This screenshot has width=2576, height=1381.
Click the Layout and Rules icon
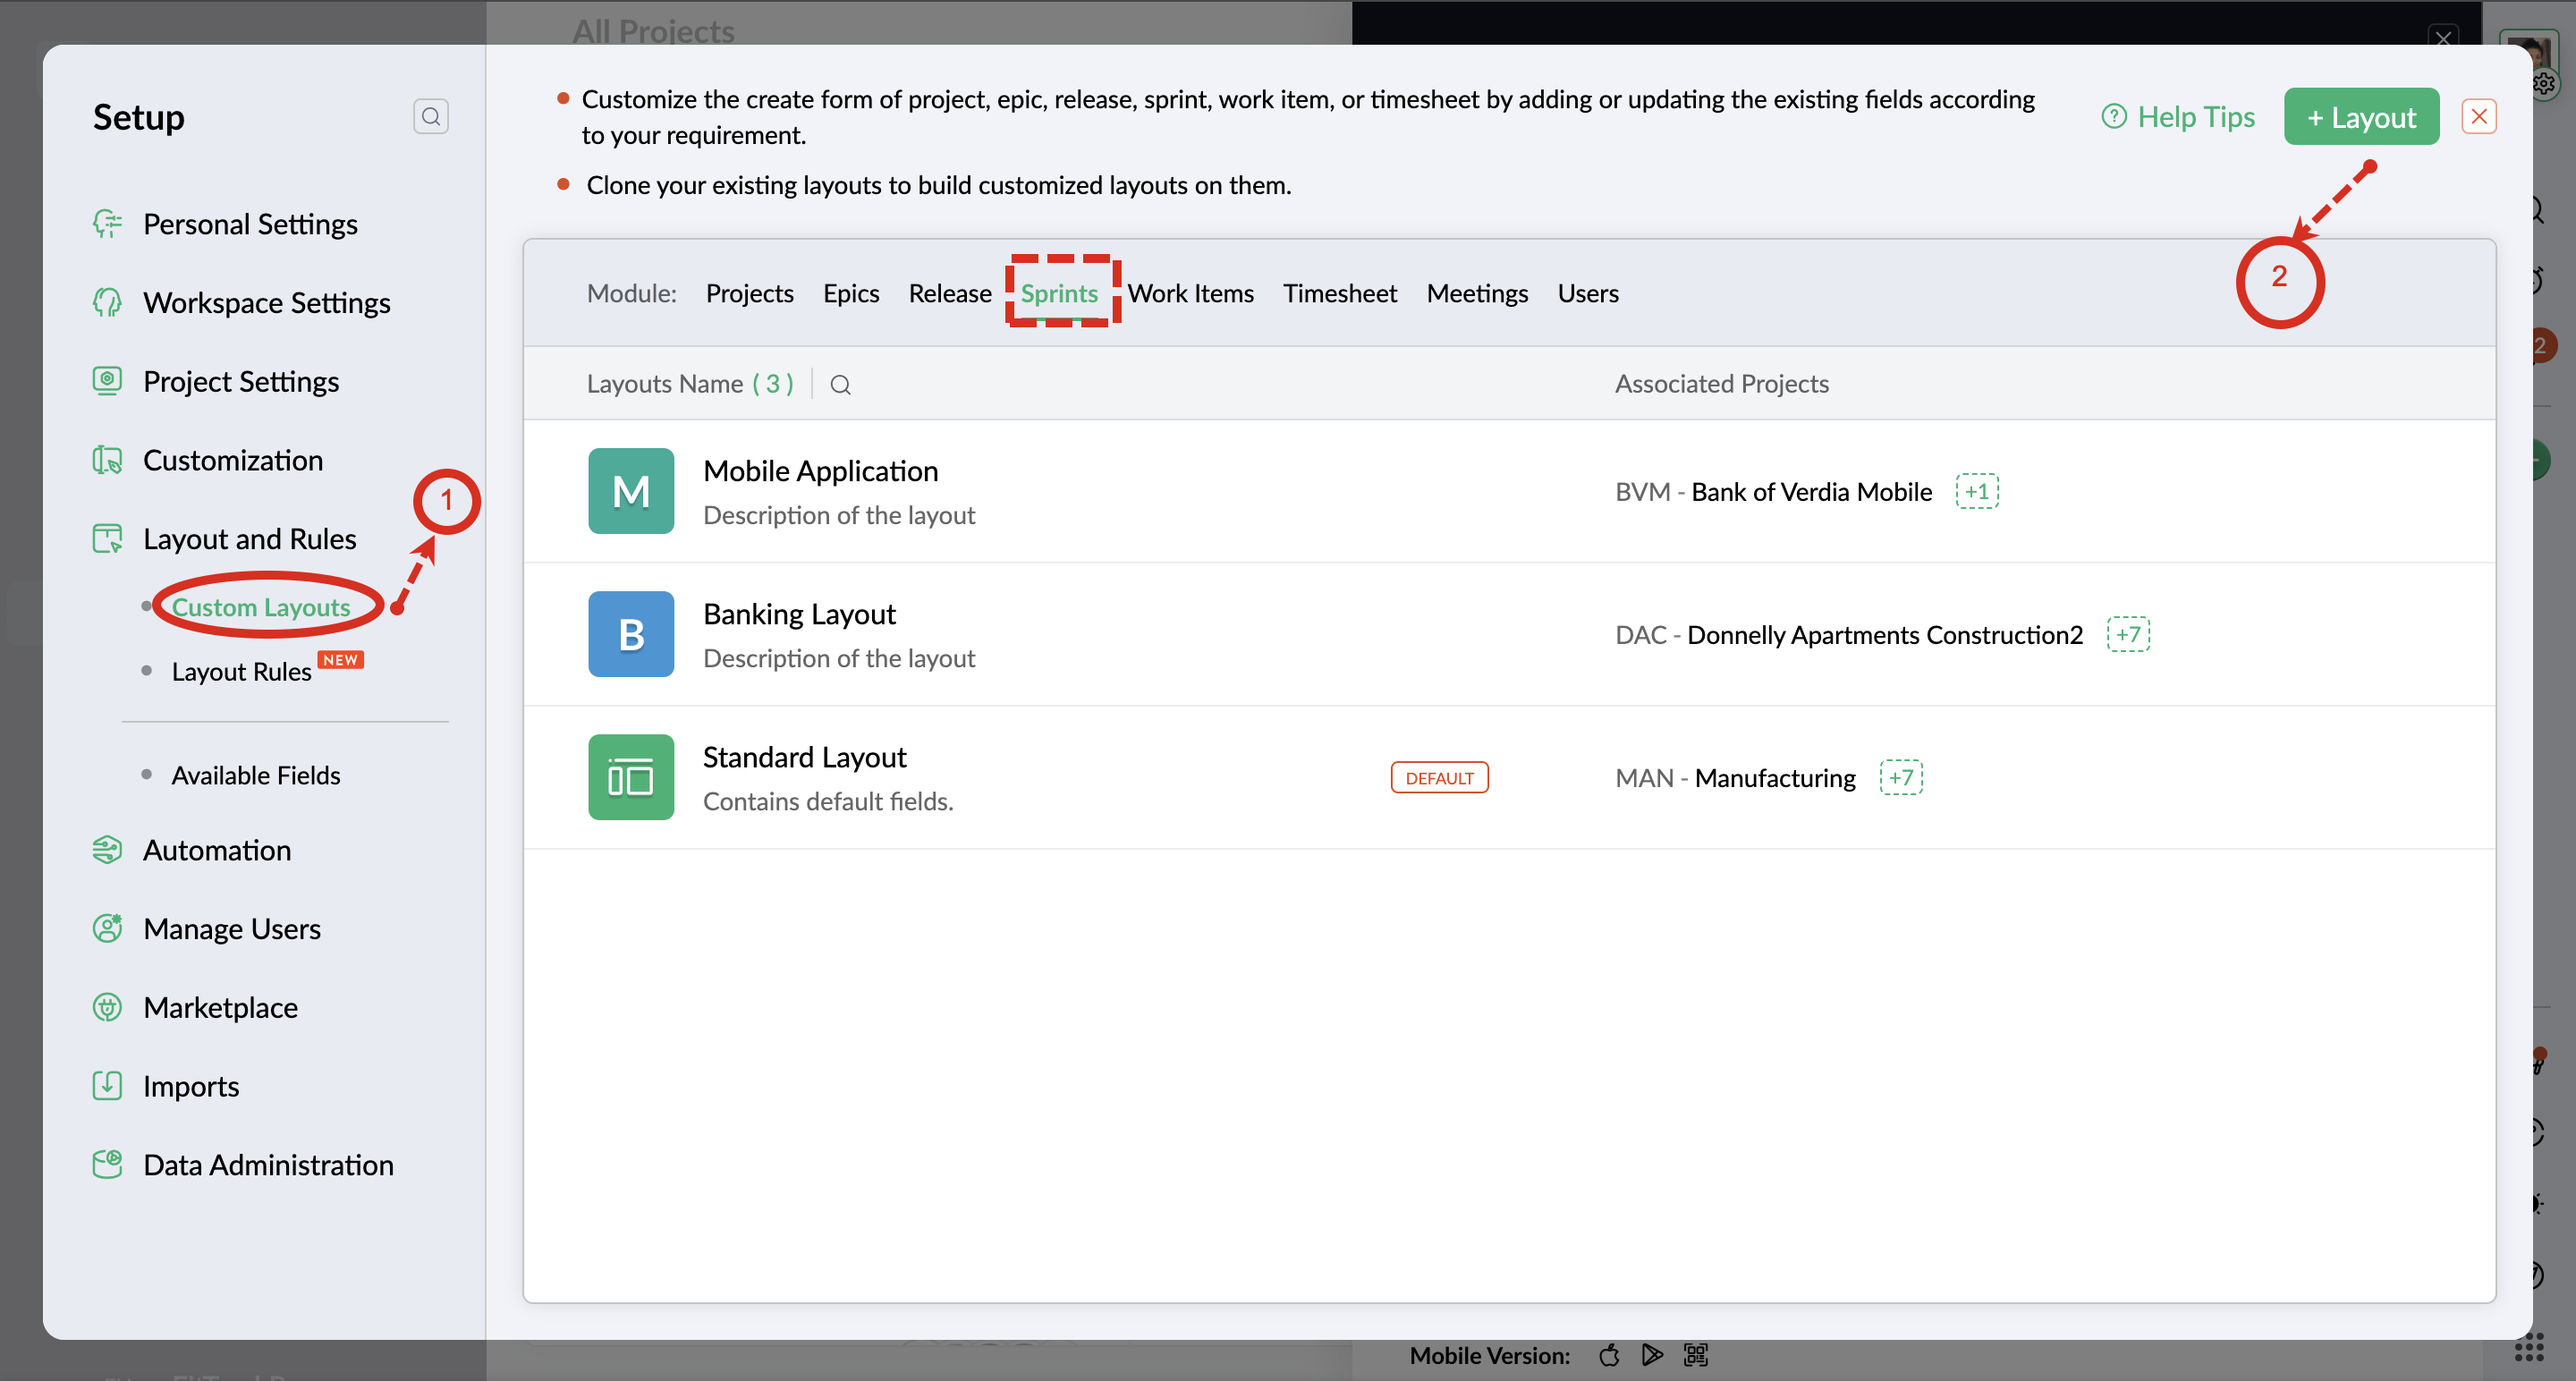tap(107, 539)
